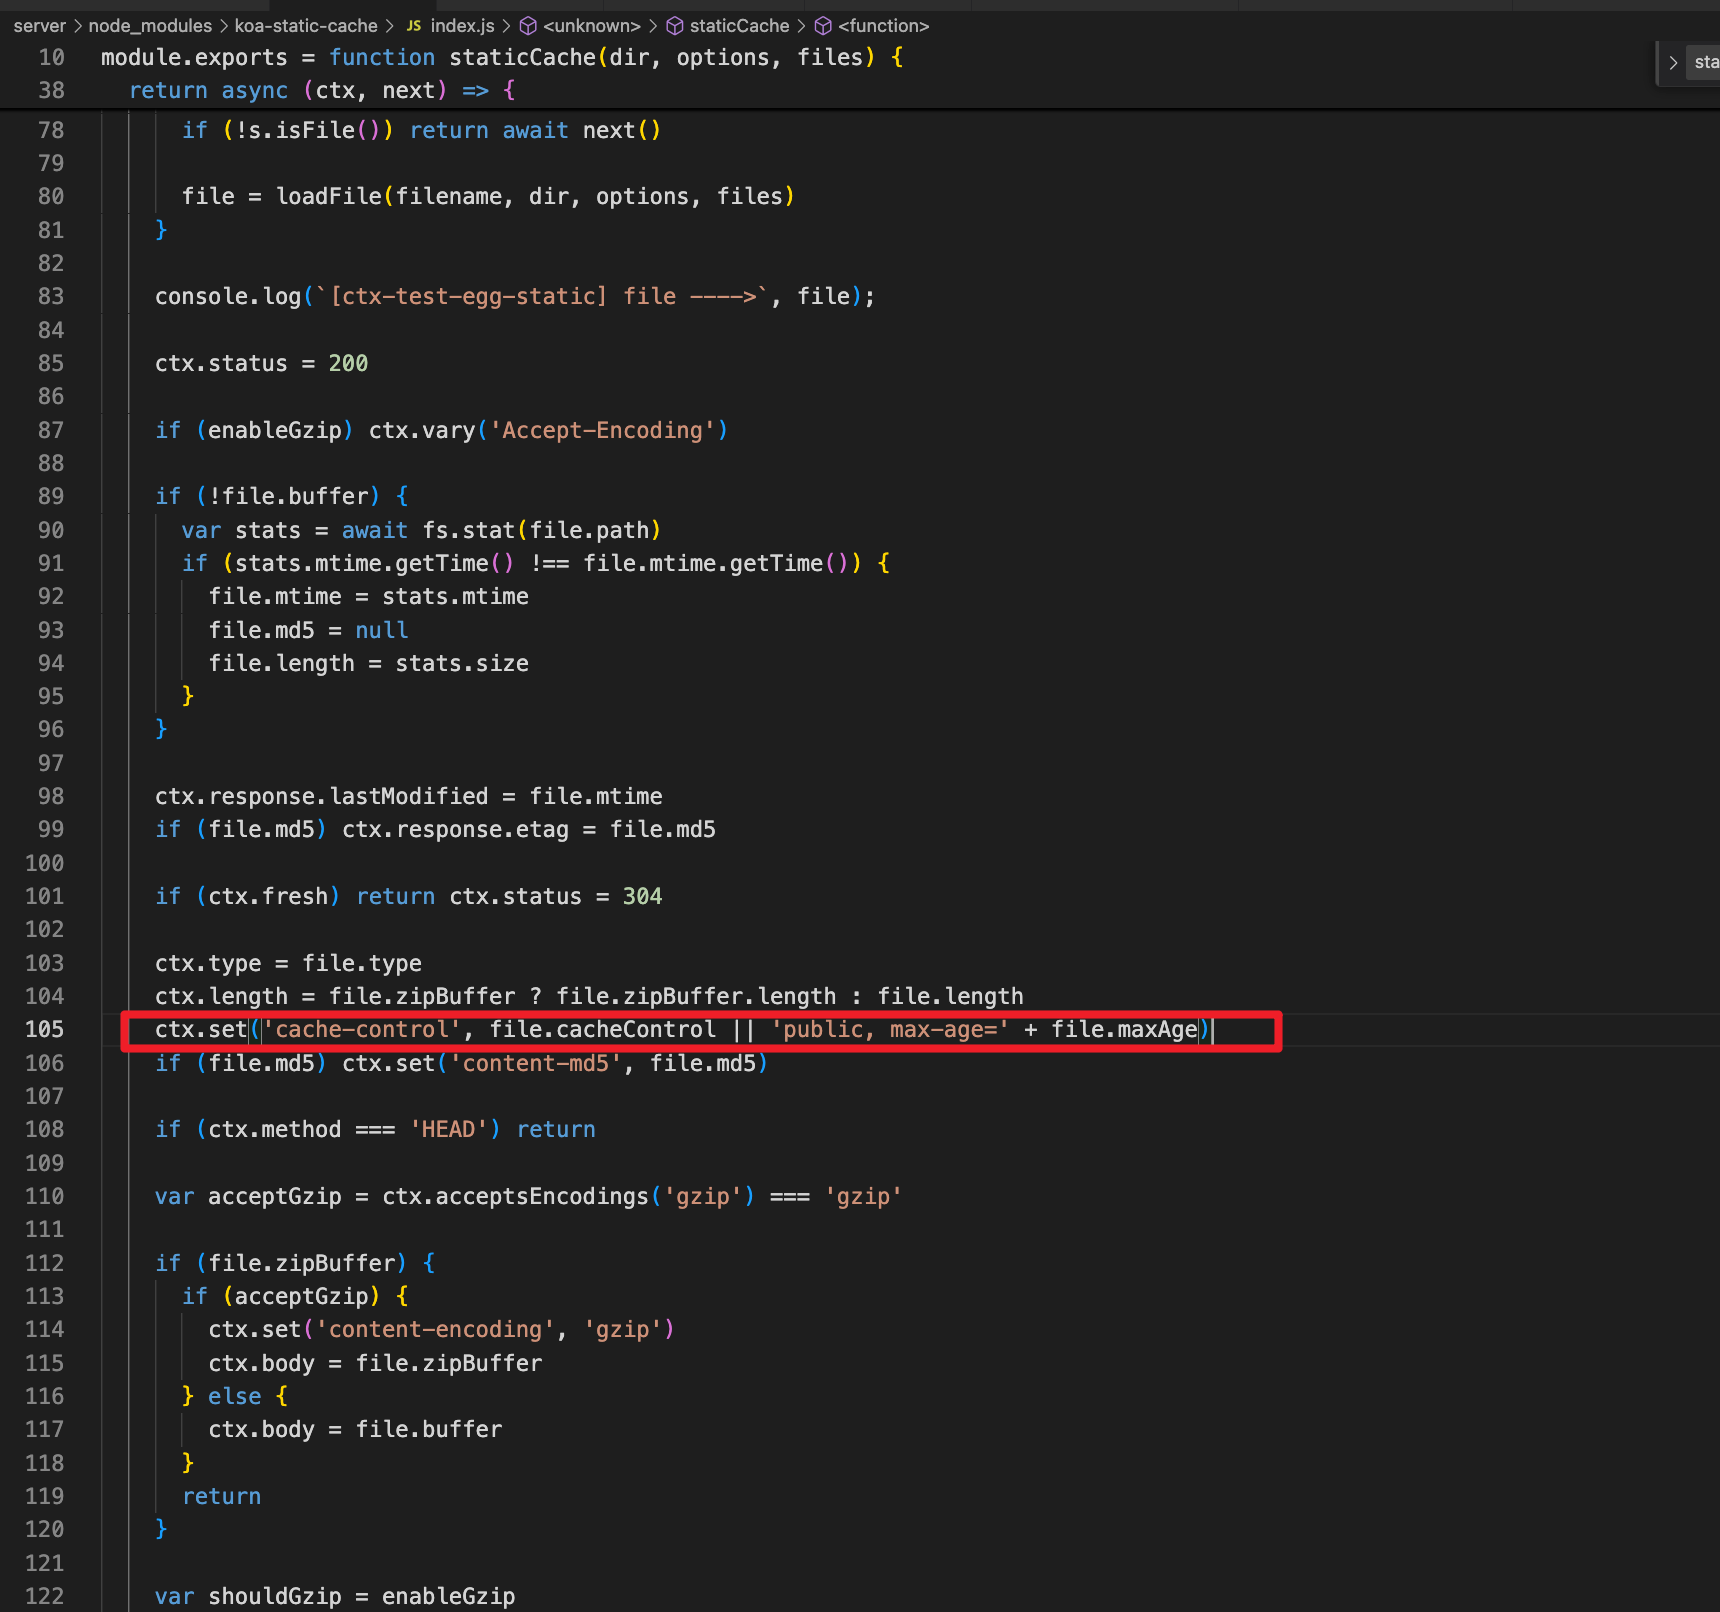Click line number 105 in gutter
The height and width of the screenshot is (1612, 1720).
[x=44, y=1030]
